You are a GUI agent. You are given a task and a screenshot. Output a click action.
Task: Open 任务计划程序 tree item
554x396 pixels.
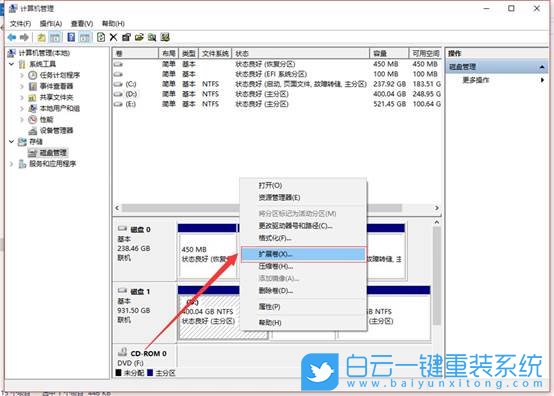tap(60, 75)
